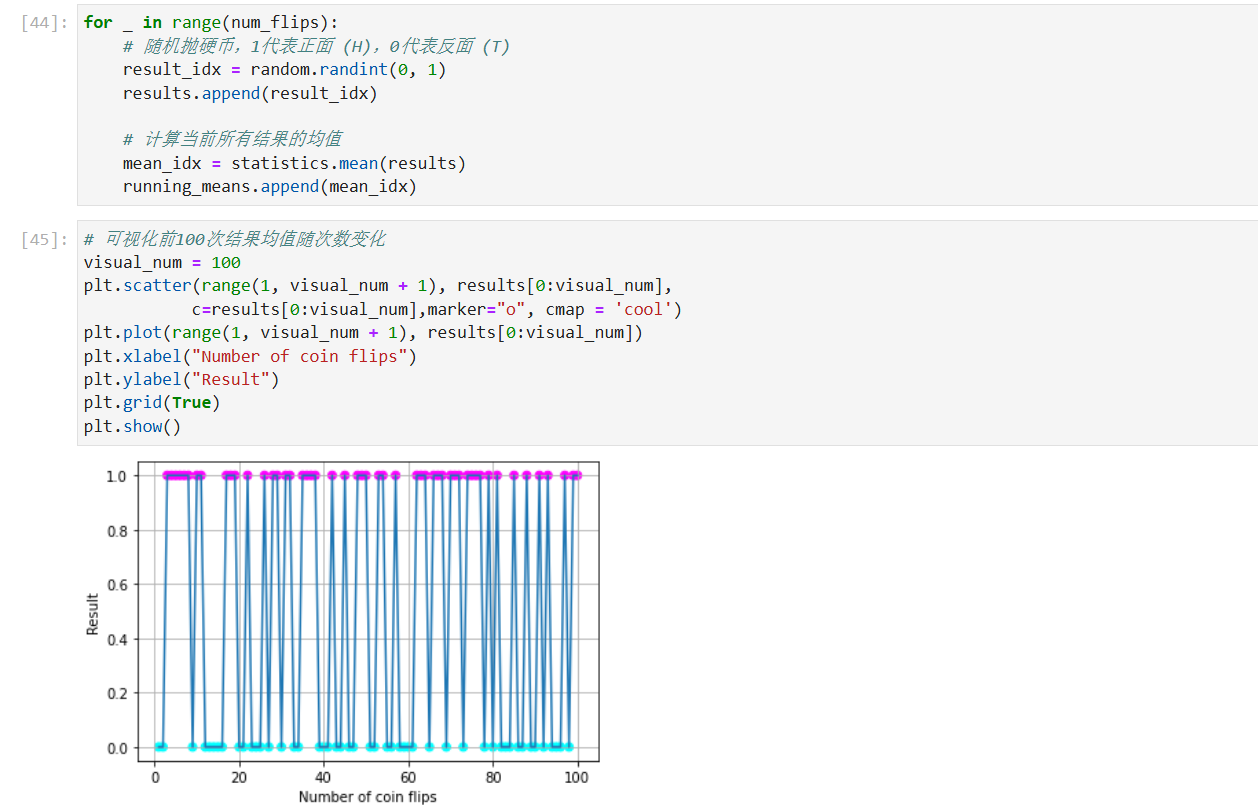This screenshot has width=1258, height=812.
Task: Click line plt.ylabel("Result")
Action: point(182,380)
